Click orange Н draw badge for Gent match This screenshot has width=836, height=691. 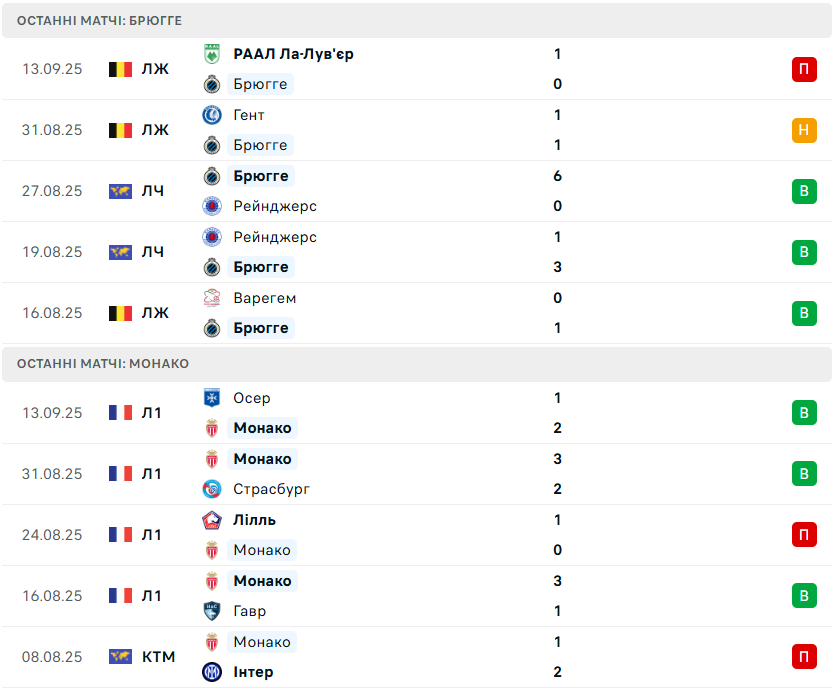point(804,130)
